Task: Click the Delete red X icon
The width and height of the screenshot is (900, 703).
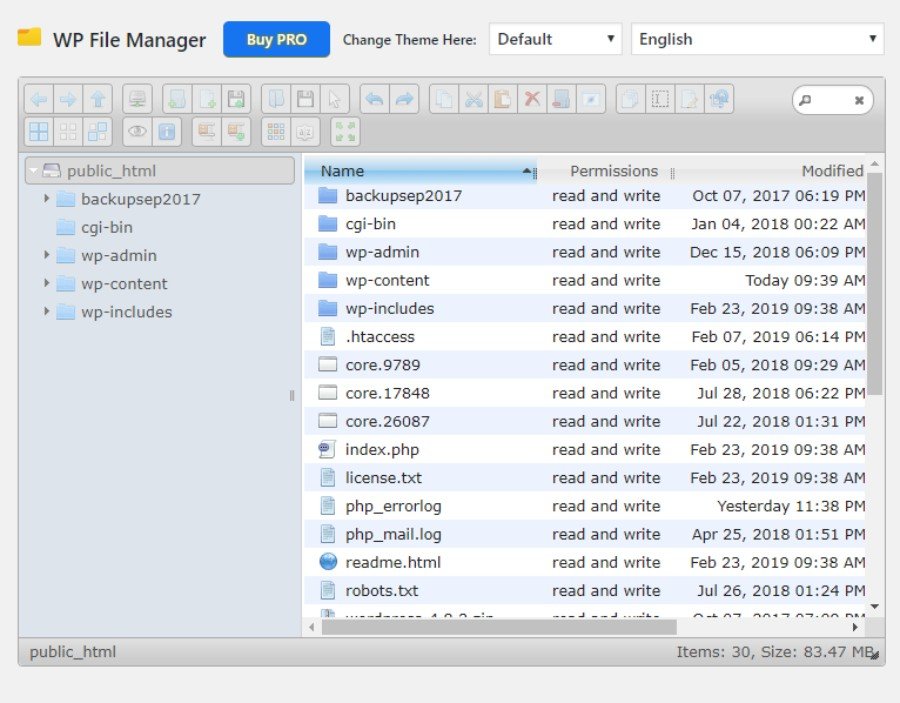Action: [x=532, y=99]
